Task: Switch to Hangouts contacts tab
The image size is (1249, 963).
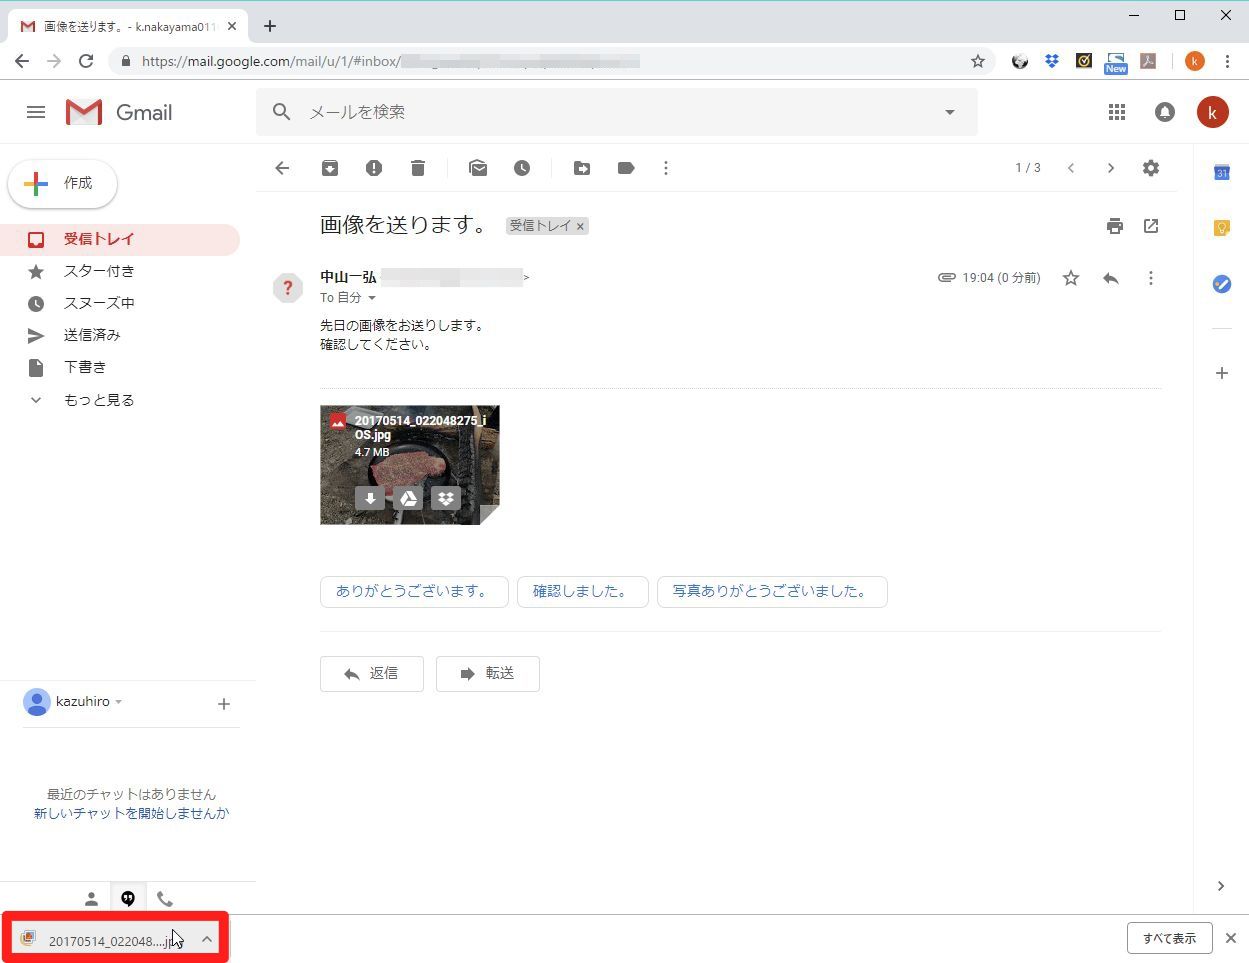Action: 91,899
